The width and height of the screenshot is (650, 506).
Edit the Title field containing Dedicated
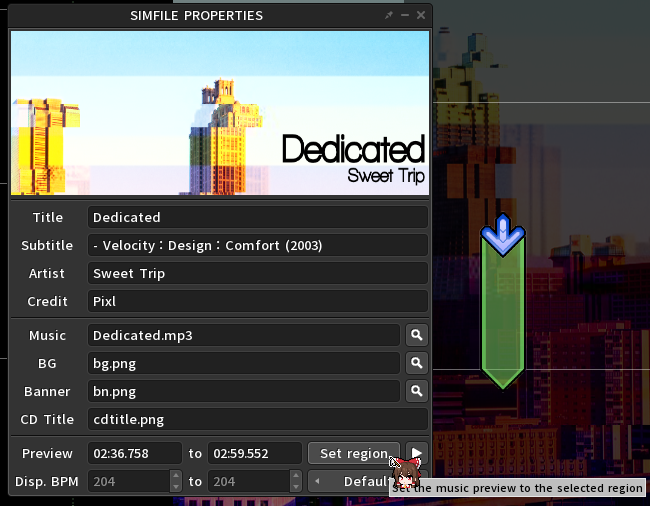click(x=257, y=217)
